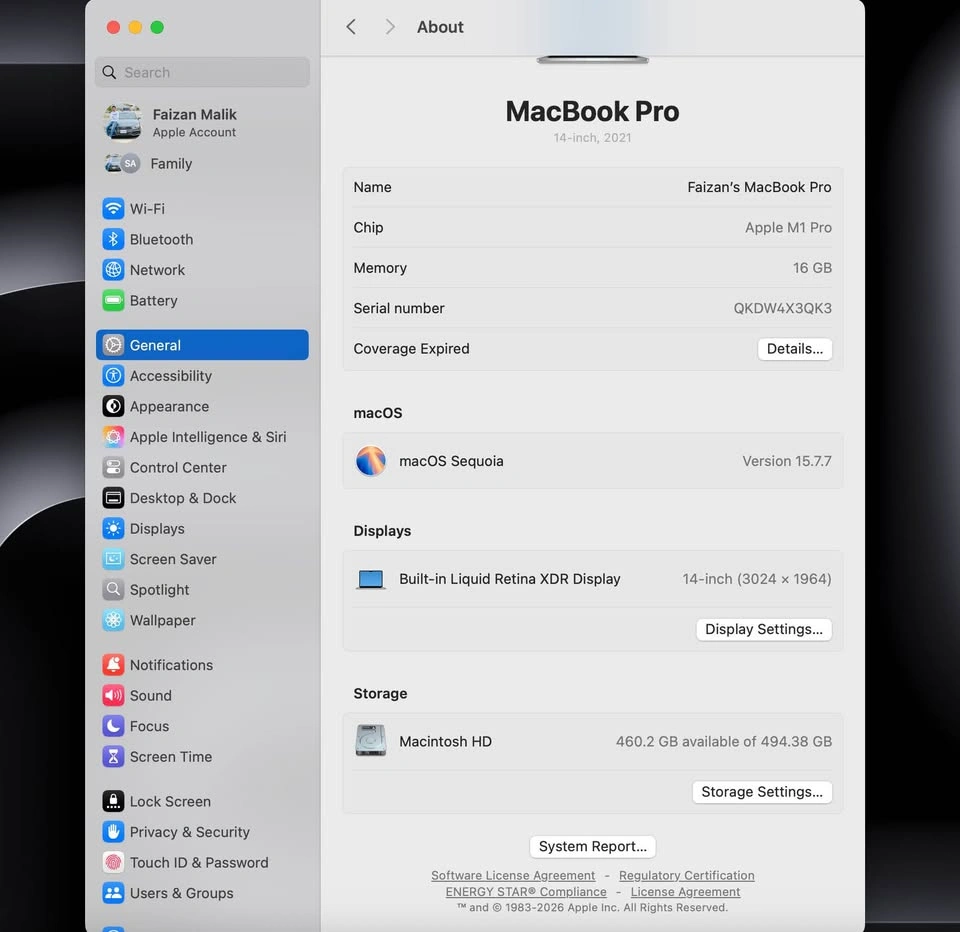Open System Report button
Image resolution: width=960 pixels, height=932 pixels.
pyautogui.click(x=593, y=847)
